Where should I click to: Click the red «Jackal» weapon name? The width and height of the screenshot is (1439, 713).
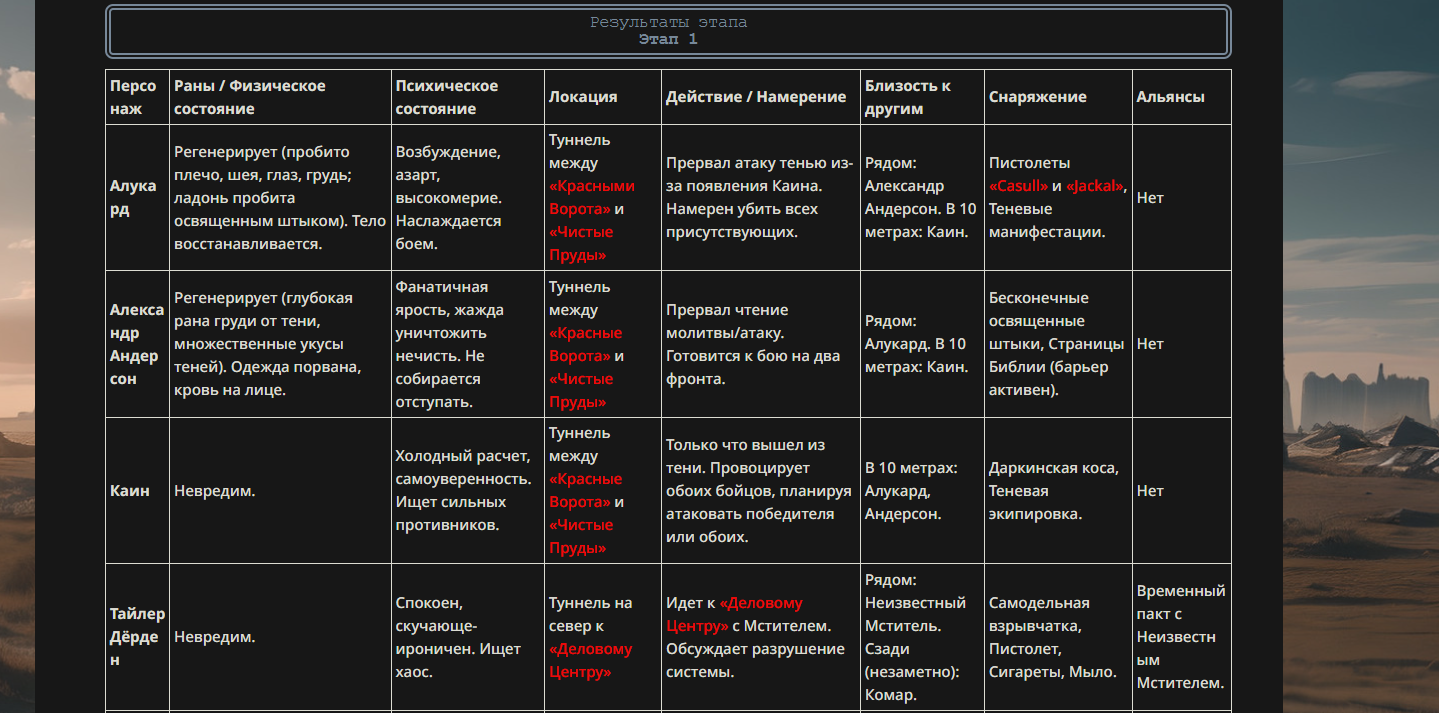(1096, 186)
